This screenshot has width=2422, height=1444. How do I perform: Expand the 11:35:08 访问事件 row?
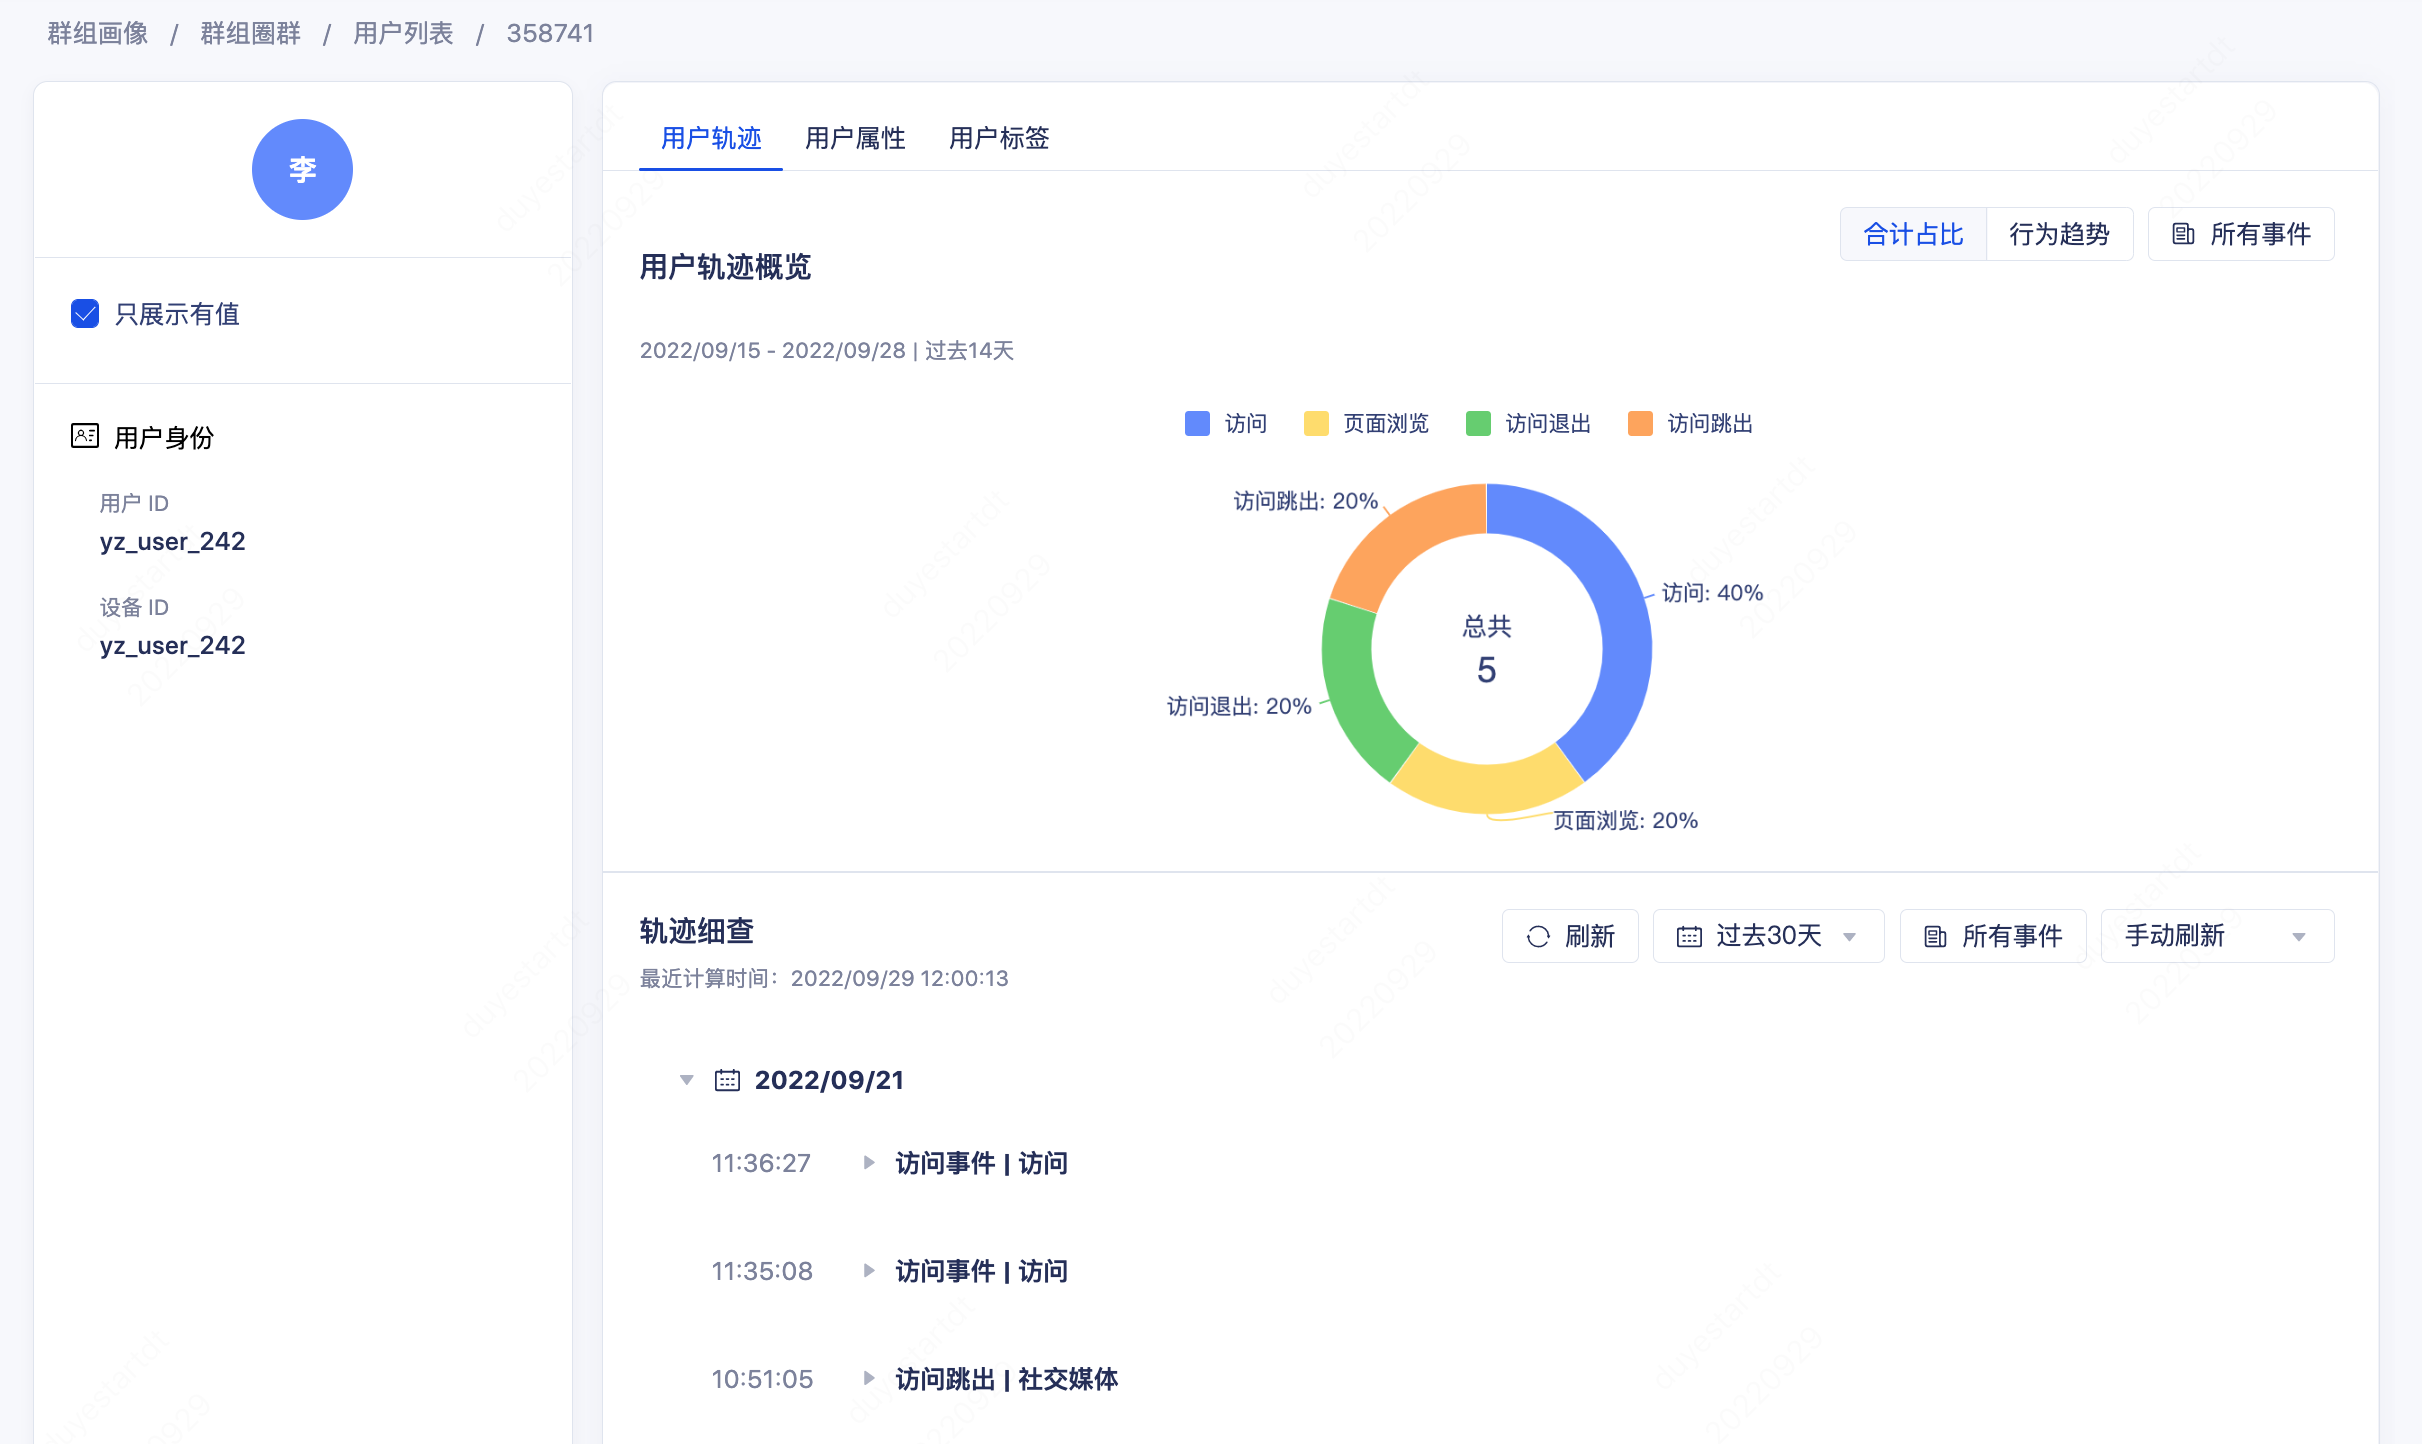tap(869, 1271)
